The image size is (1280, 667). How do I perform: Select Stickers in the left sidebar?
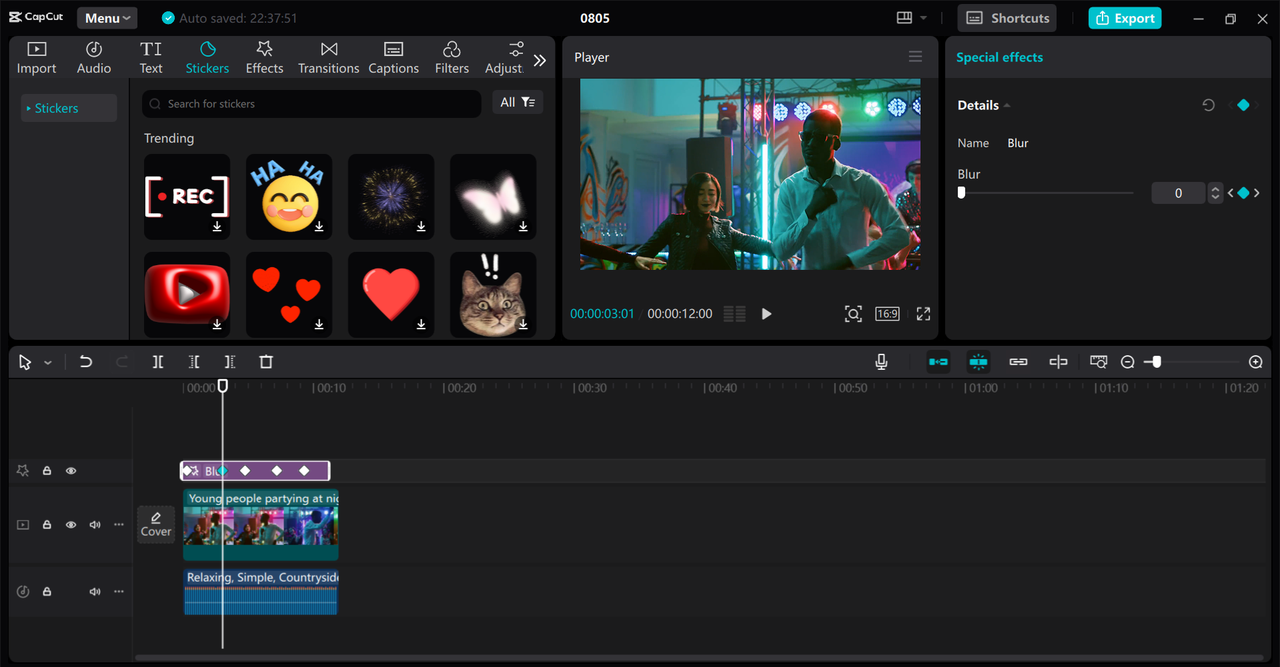click(x=69, y=108)
